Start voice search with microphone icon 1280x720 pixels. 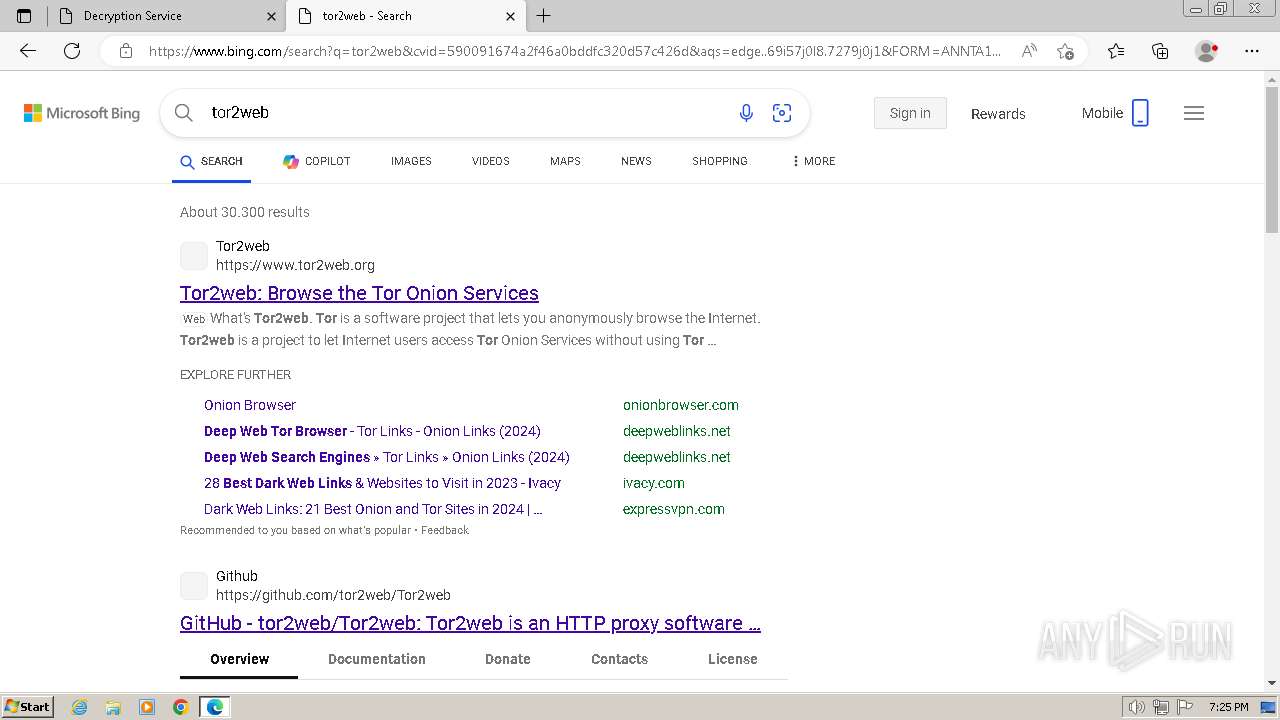tap(746, 113)
